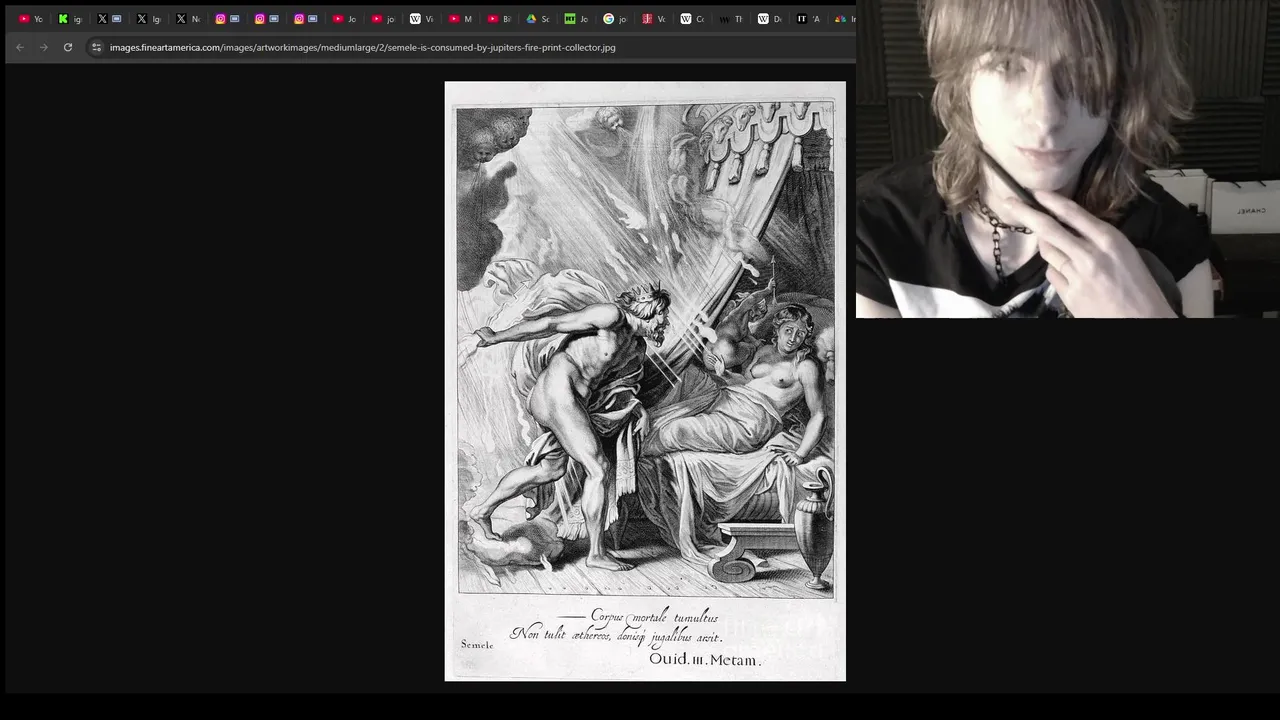This screenshot has height=720, width=1280.
Task: Open the X tab labeled "Ne"
Action: tap(188, 19)
